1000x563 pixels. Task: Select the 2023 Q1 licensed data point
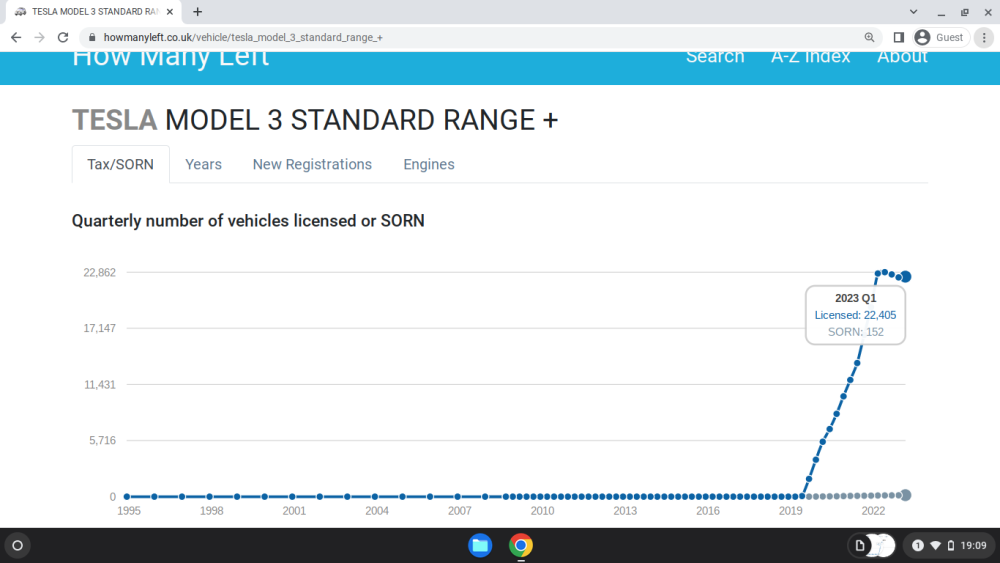tap(906, 277)
